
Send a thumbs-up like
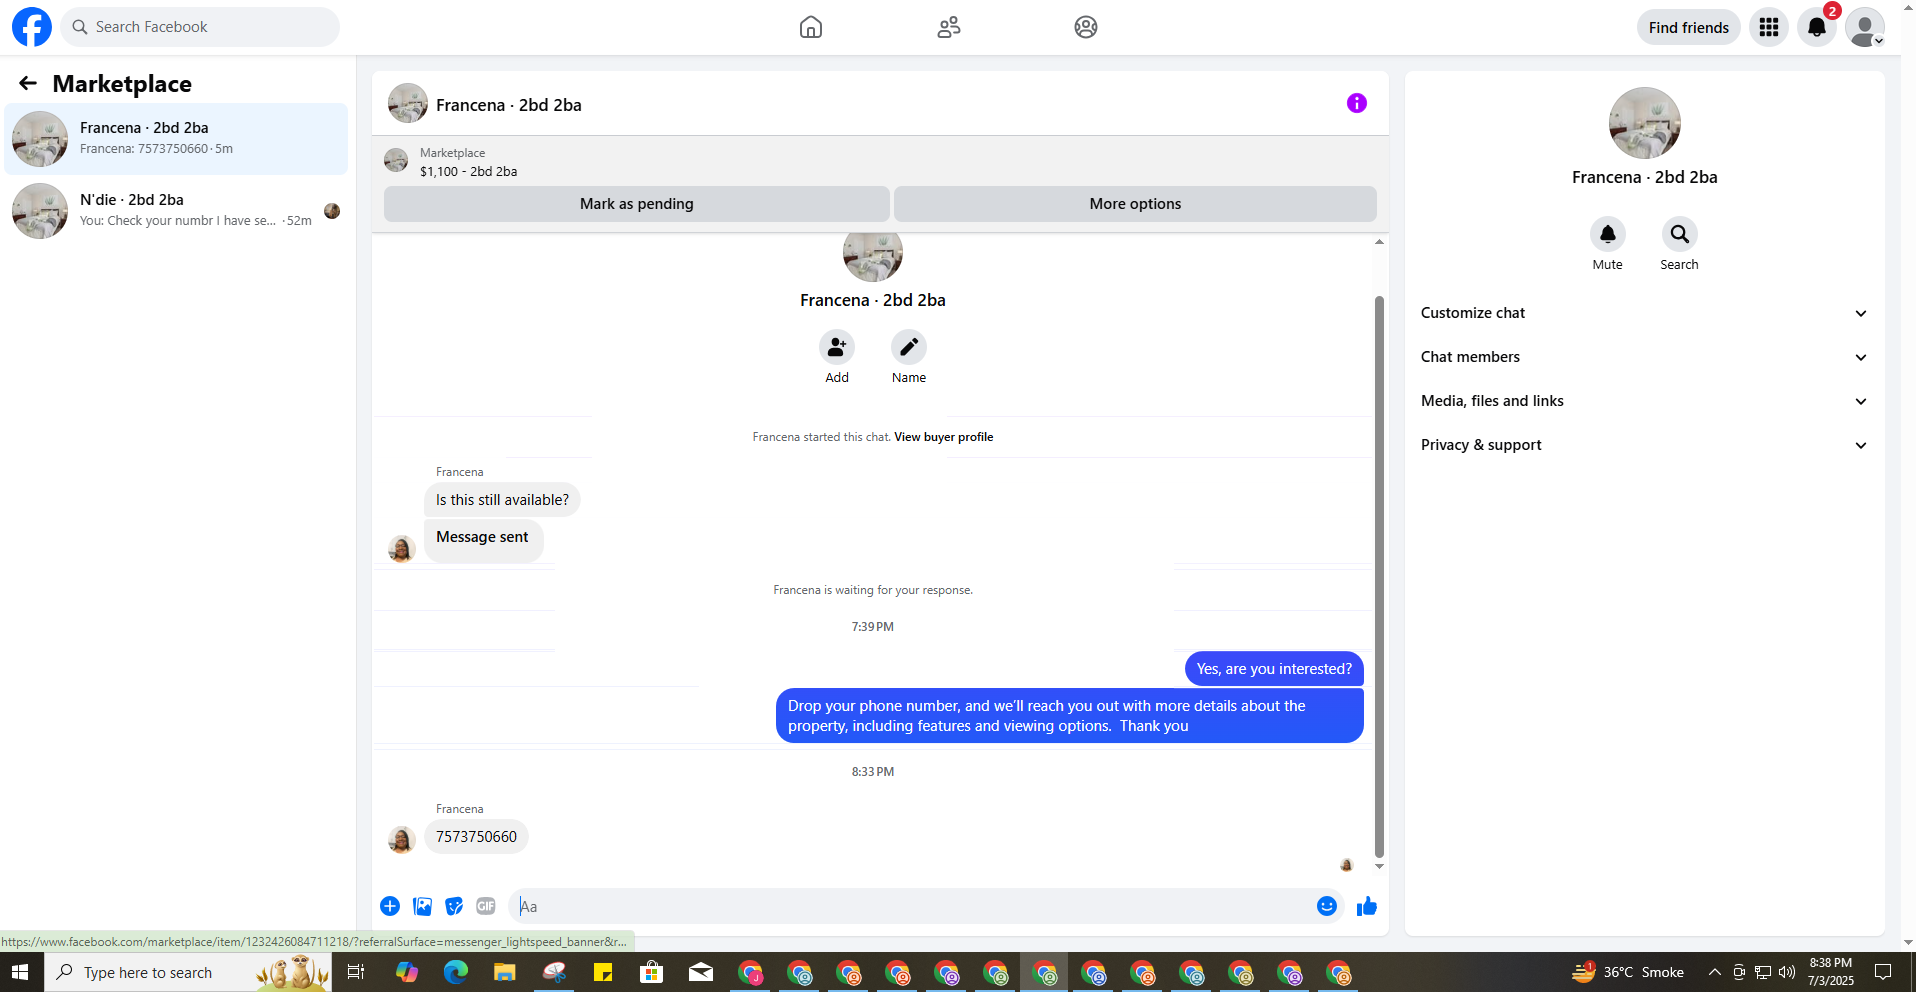[x=1367, y=906]
